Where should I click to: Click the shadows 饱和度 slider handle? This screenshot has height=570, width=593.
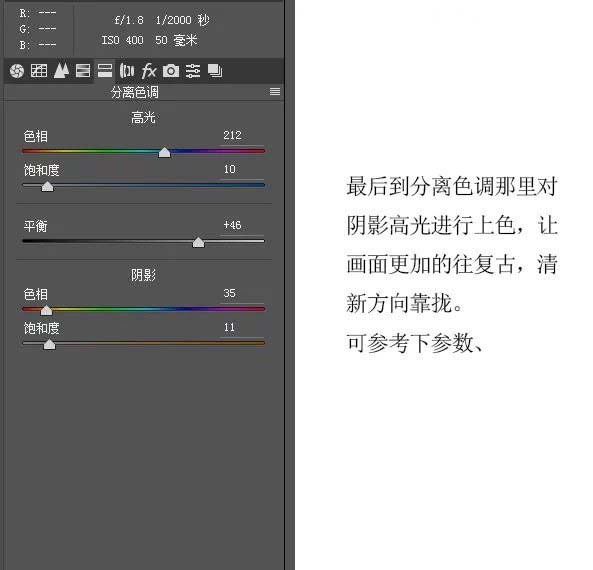pyautogui.click(x=49, y=345)
